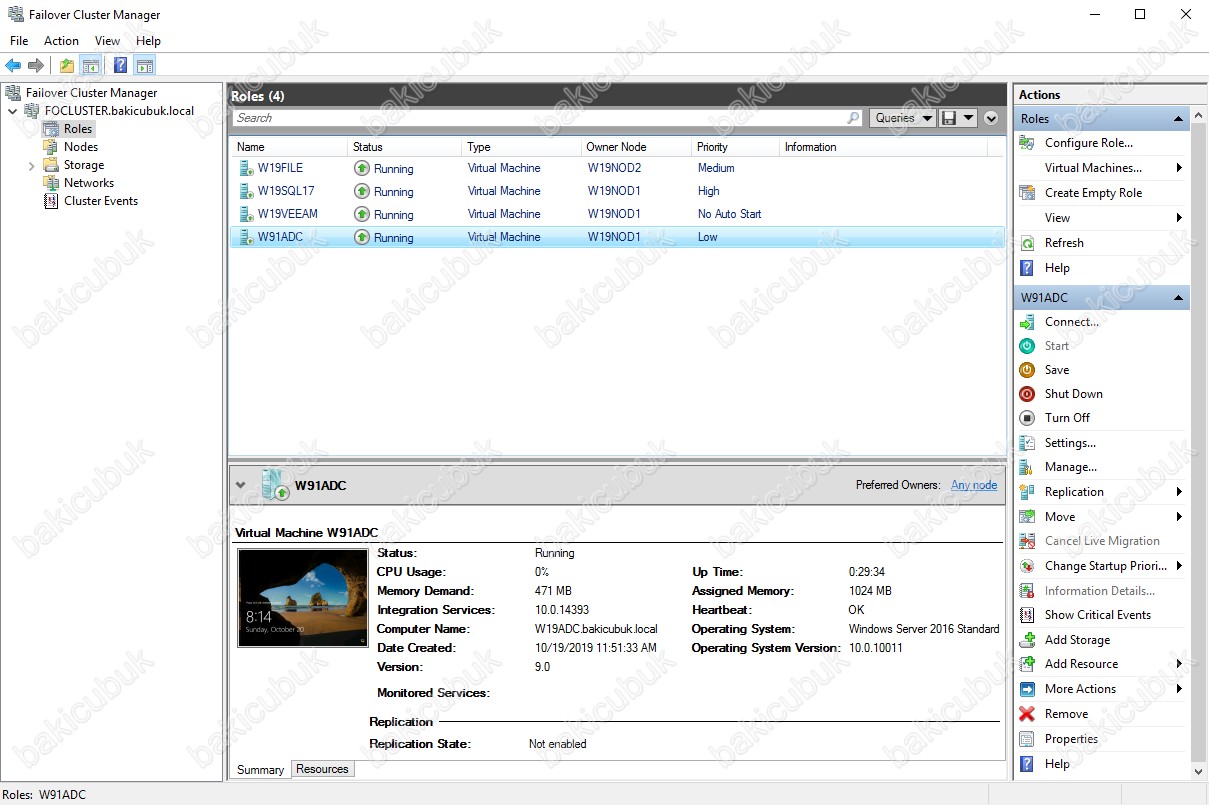Viewport: 1209px width, 805px height.
Task: Switch to the Summary tab
Action: 260,770
